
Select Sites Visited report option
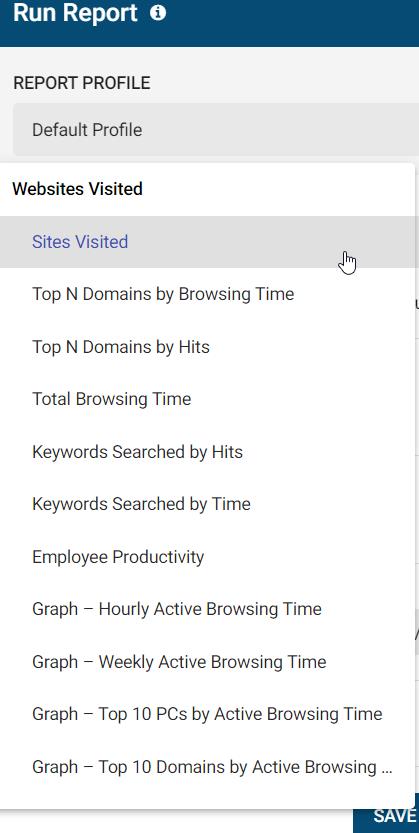[x=207, y=242]
